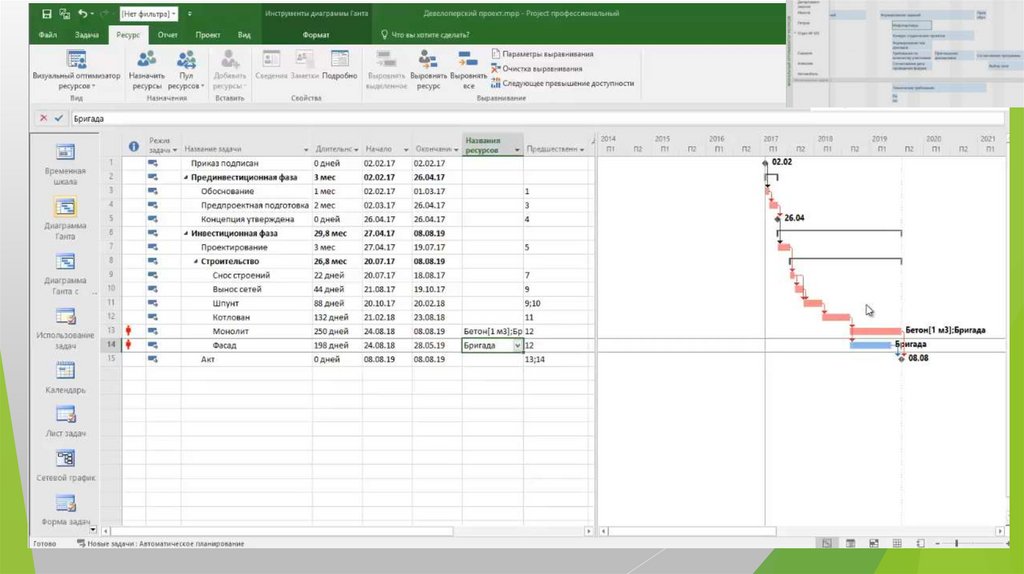Collapse the Прединвестиционная фаза summary task
The height and width of the screenshot is (574, 1024).
point(186,178)
